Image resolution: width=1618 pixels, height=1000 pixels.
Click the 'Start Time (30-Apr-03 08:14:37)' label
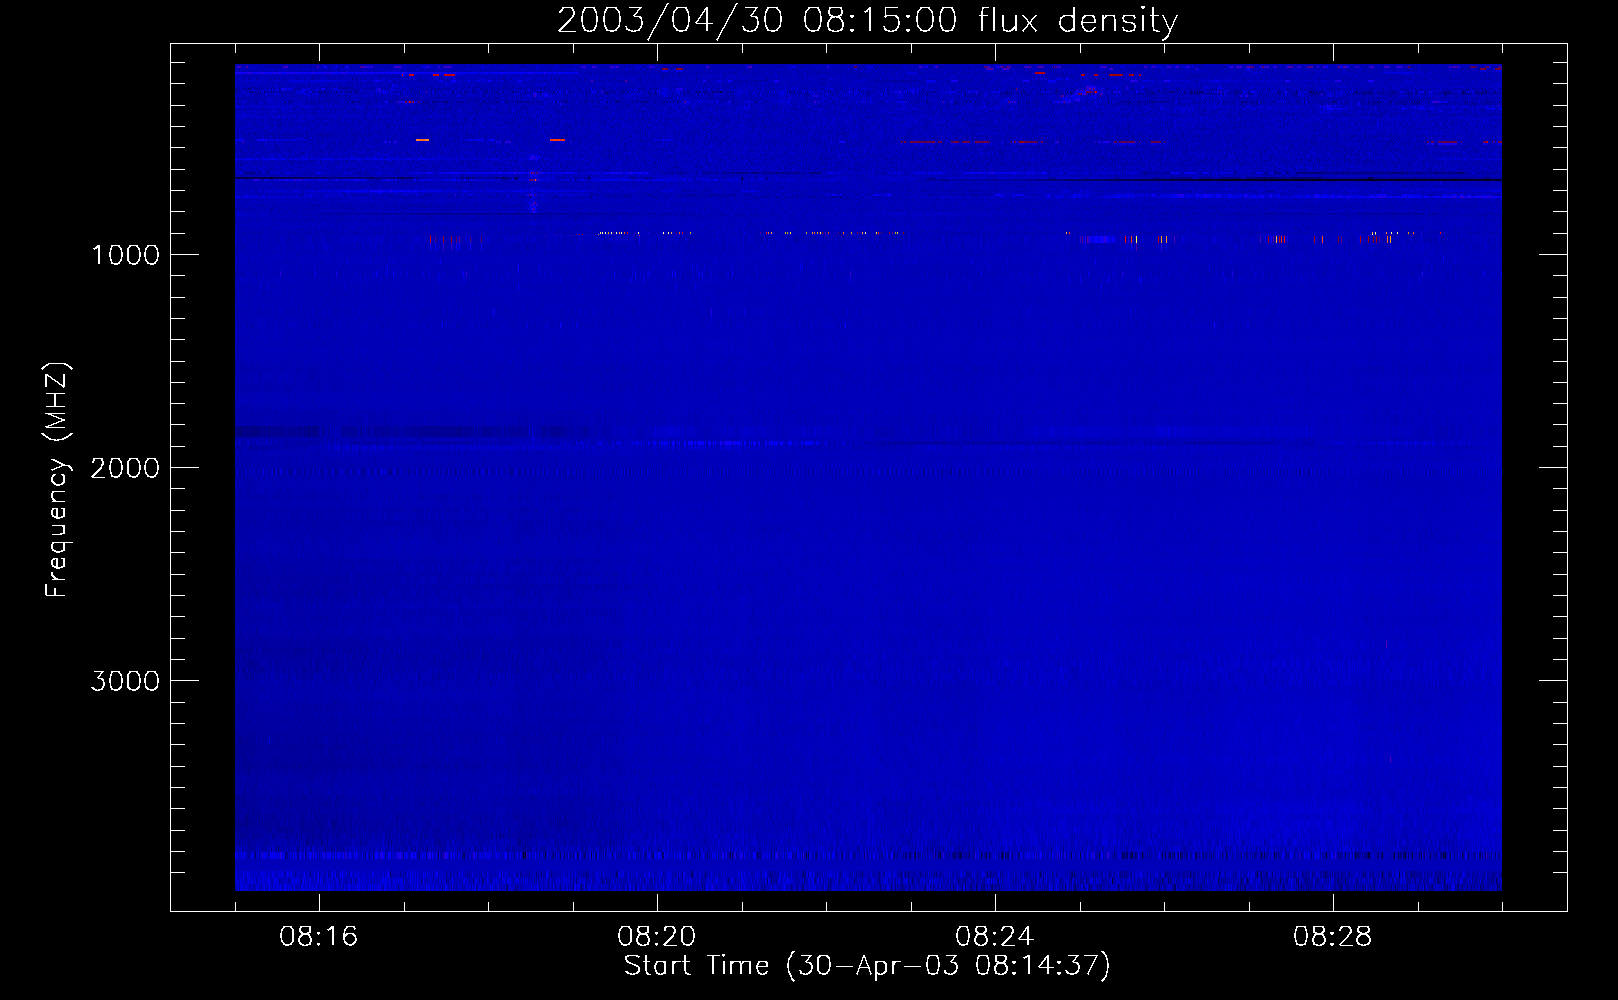(867, 965)
